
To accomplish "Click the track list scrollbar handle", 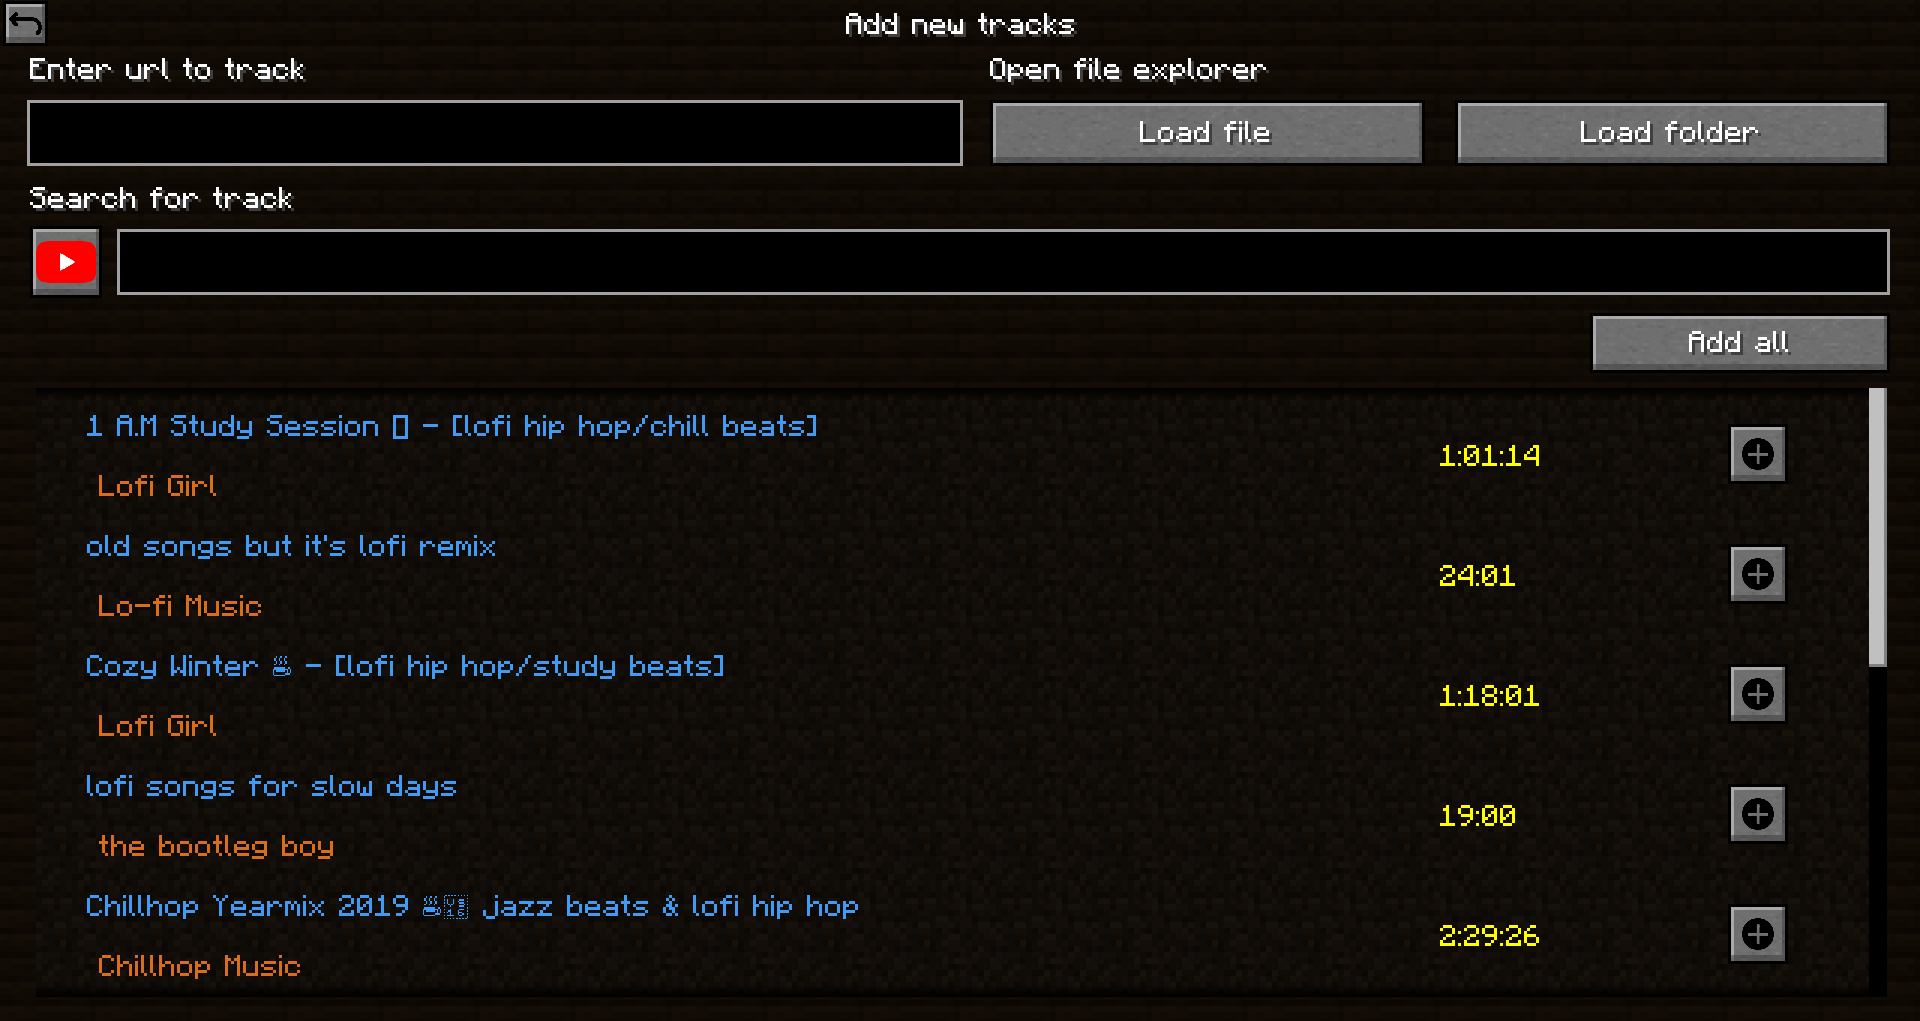I will tap(1878, 527).
